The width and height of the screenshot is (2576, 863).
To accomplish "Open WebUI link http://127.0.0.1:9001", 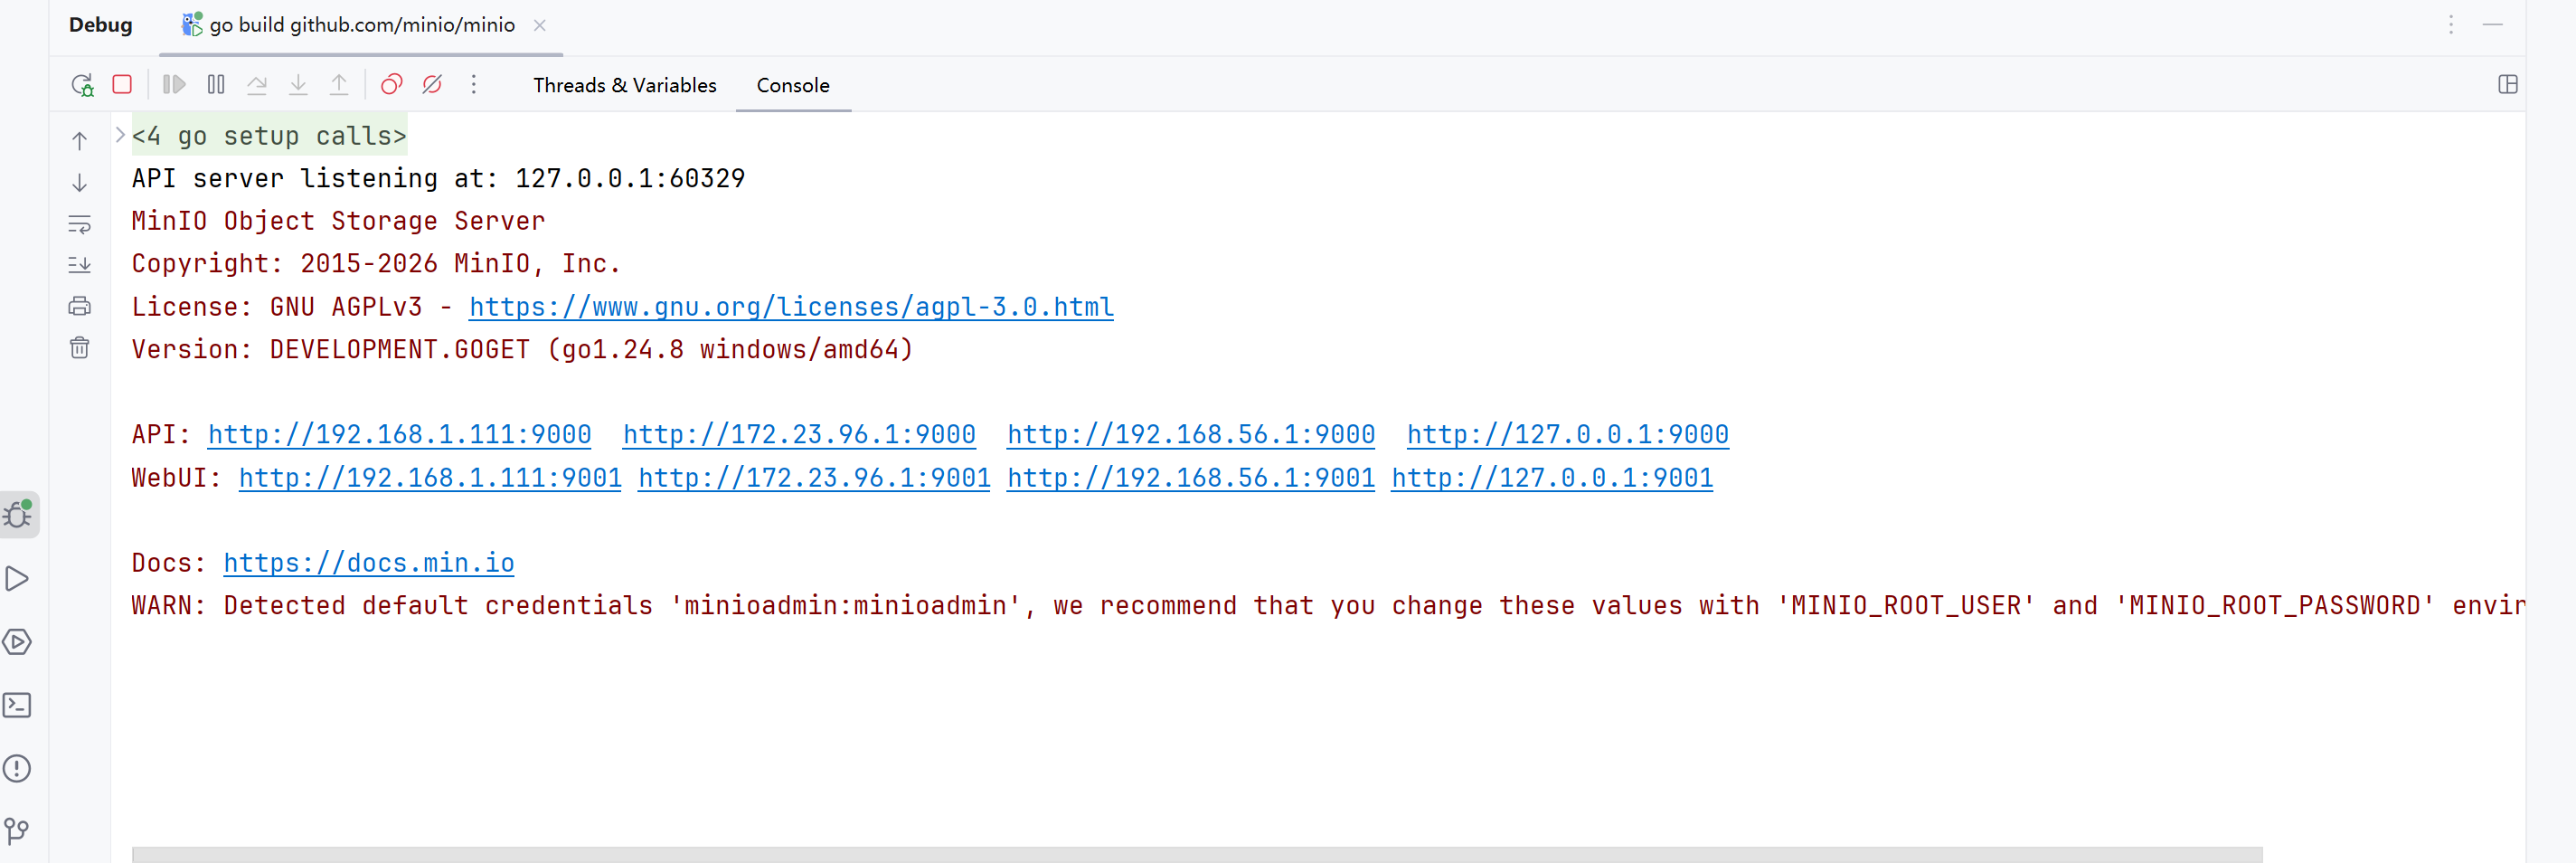I will pos(1551,478).
